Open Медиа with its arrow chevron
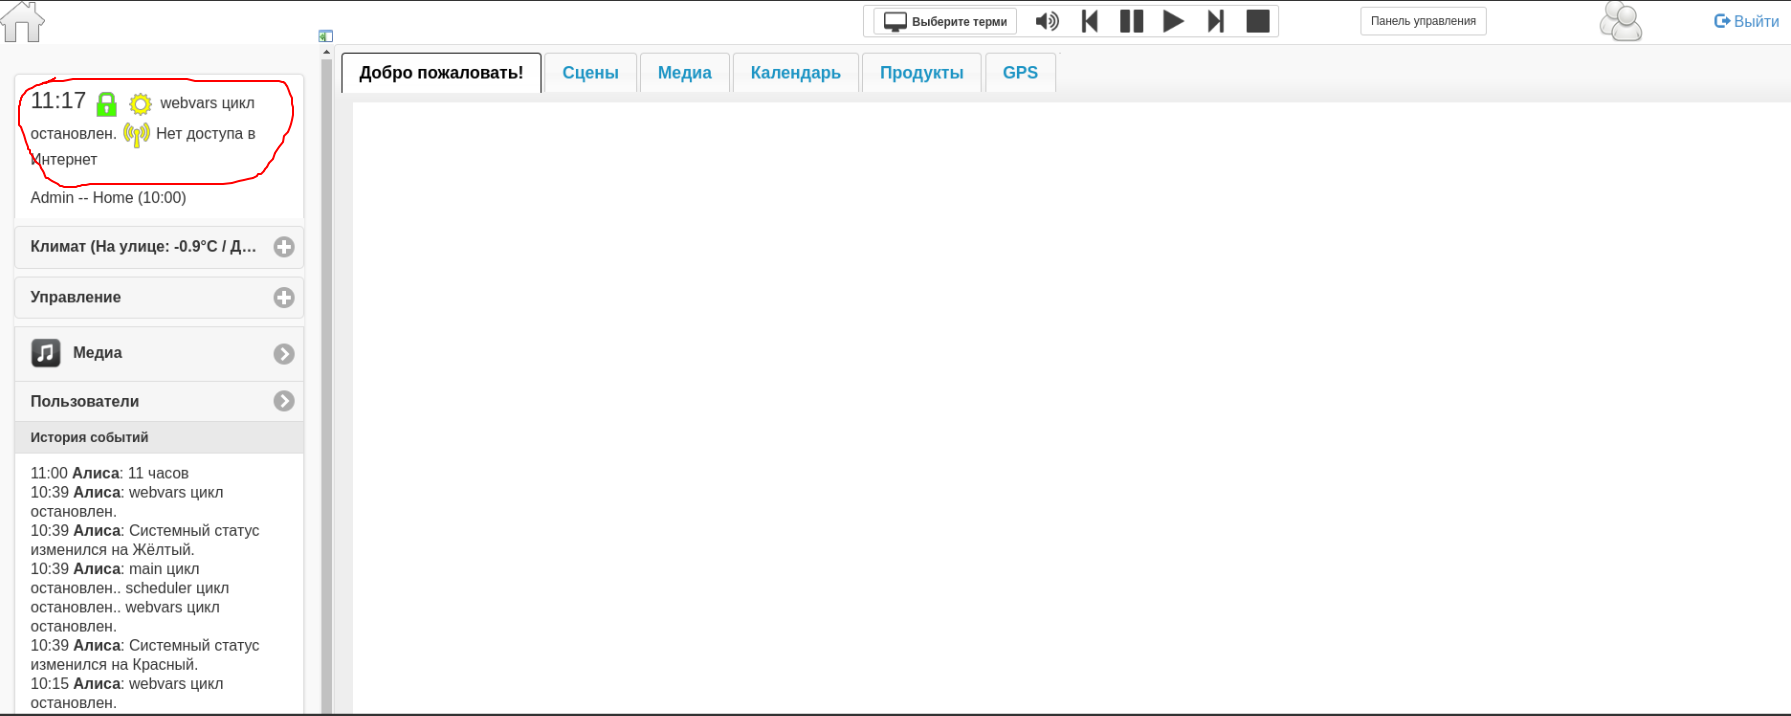1791x716 pixels. [x=284, y=354]
